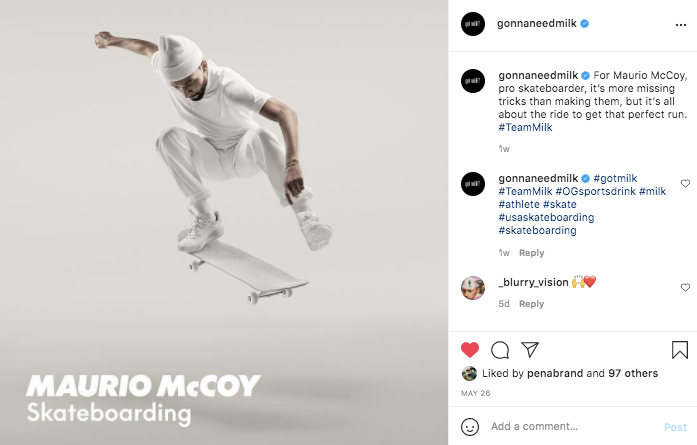Click gonnaneedmilk avatar in post header
Viewport: 697px width, 445px height.
click(x=473, y=24)
